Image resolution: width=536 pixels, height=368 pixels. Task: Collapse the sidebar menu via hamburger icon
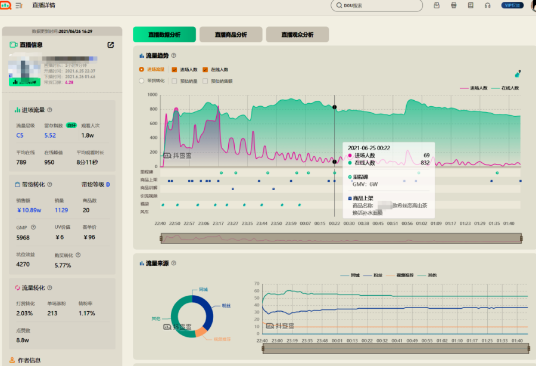click(19, 5)
